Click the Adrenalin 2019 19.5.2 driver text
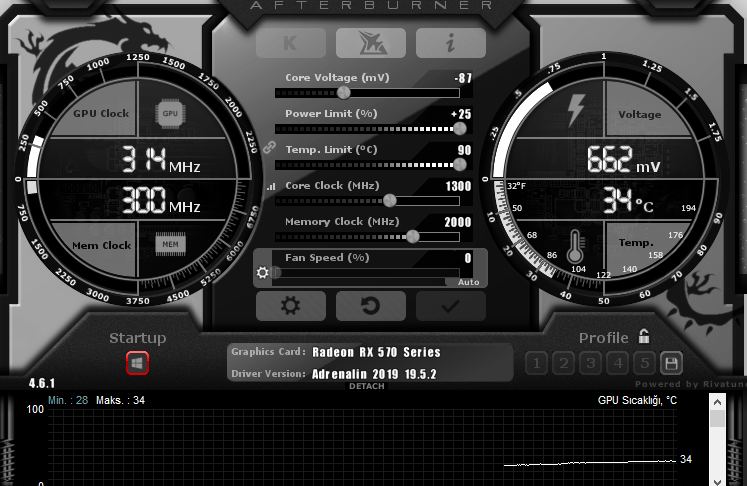Image resolution: width=747 pixels, height=486 pixels. tap(374, 374)
